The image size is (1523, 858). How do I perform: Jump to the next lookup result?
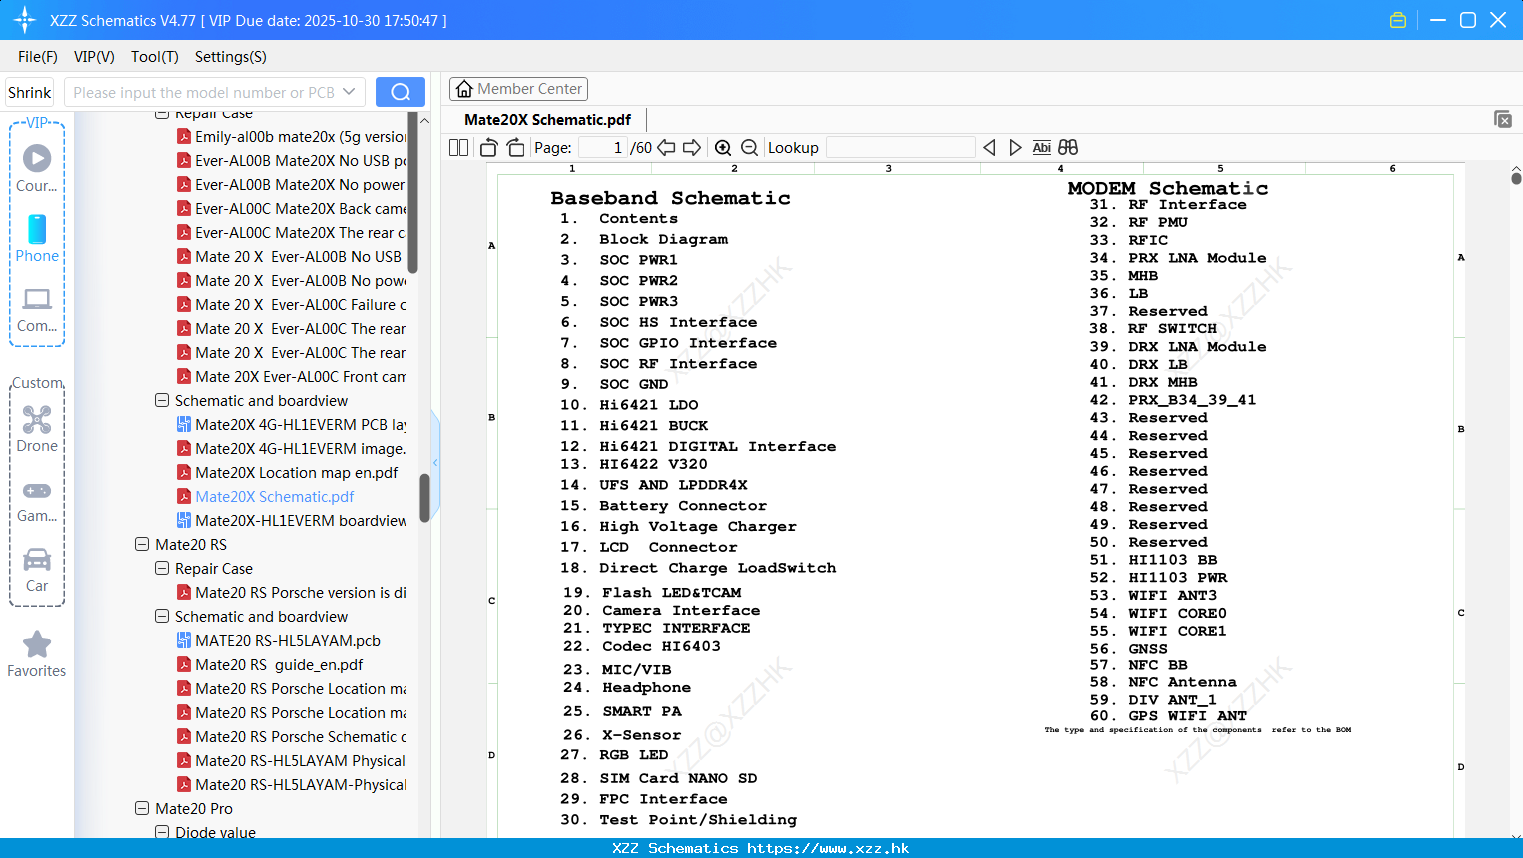coord(1015,148)
